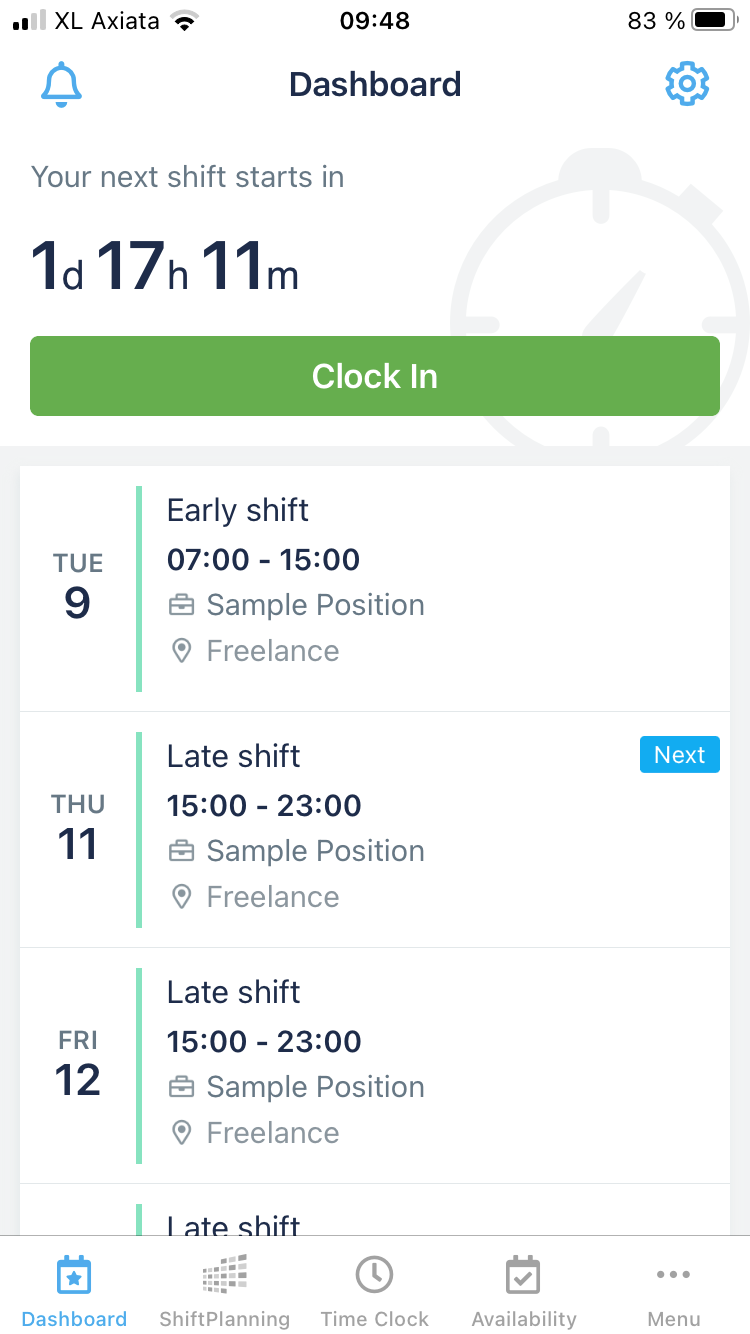Image resolution: width=750 pixels, height=1334 pixels.
Task: Click location pin icon on Thursday's shift
Action: pos(181,897)
